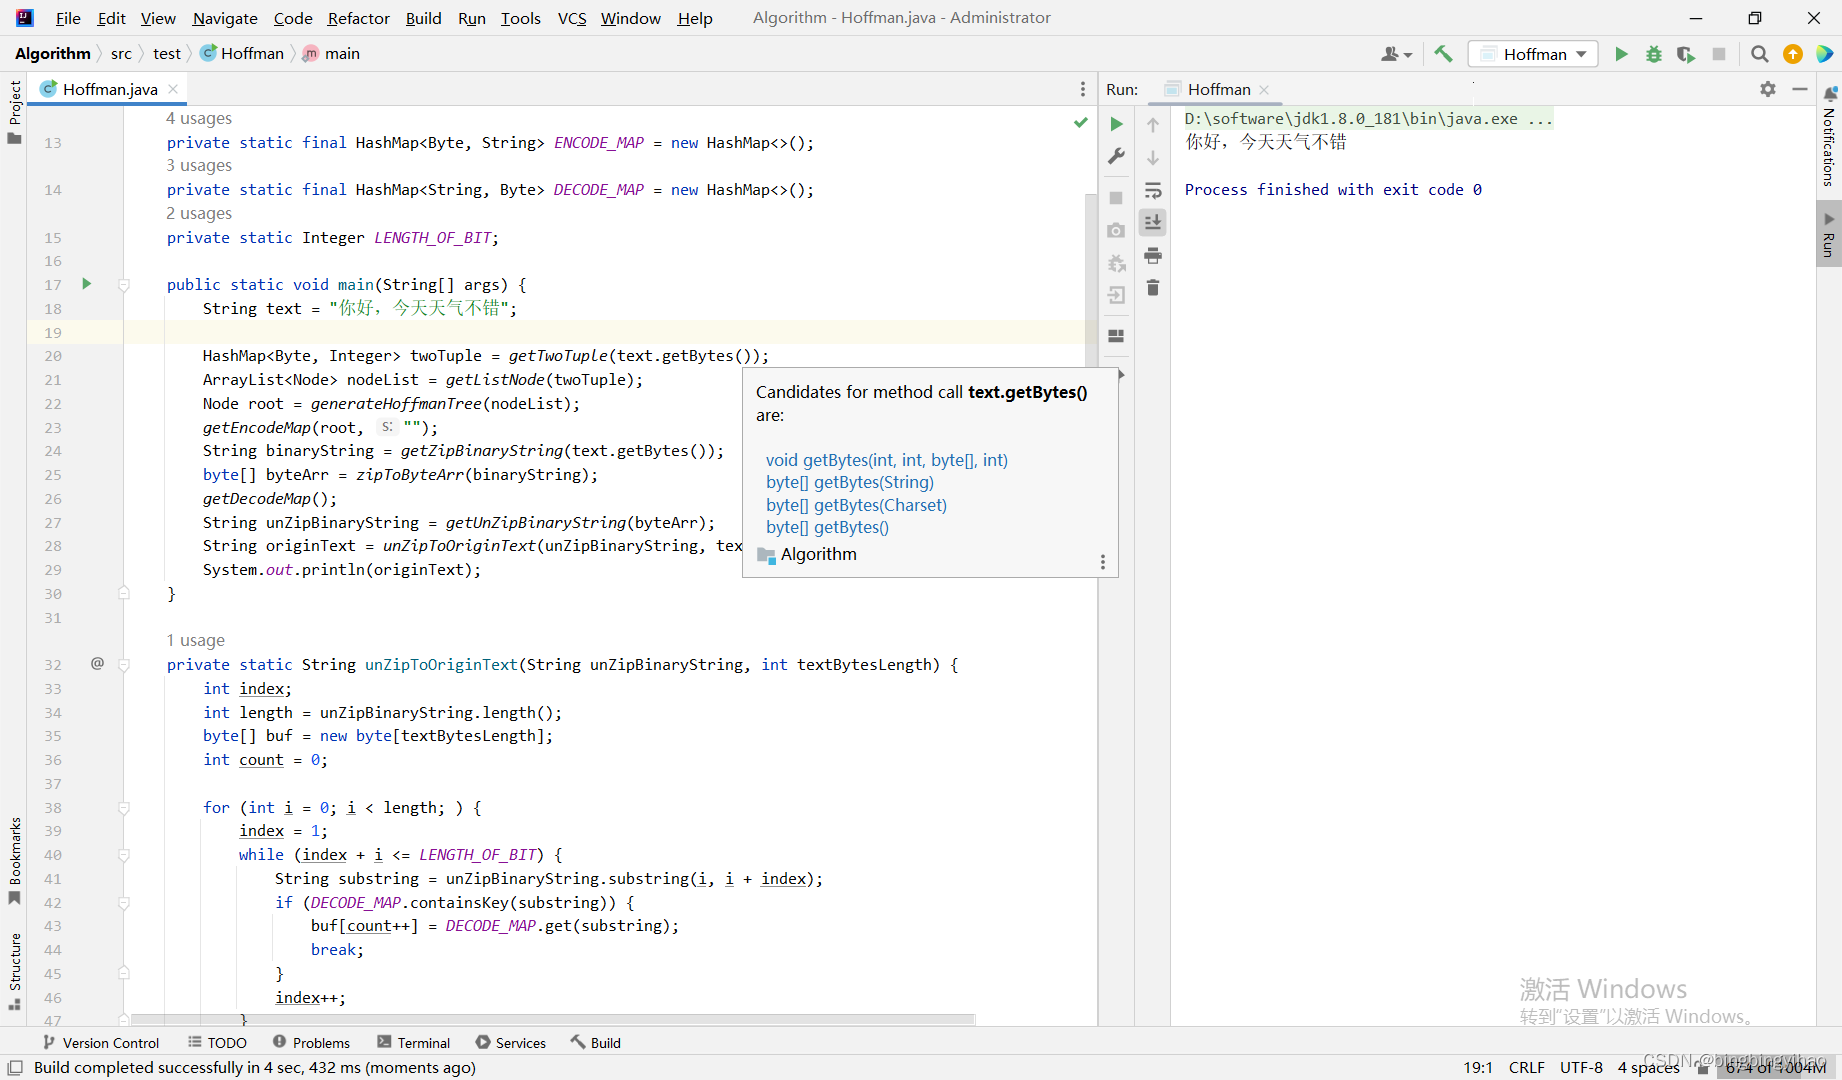Image resolution: width=1842 pixels, height=1080 pixels.
Task: Run the Hoffman configuration from toolbar
Action: pos(1621,54)
